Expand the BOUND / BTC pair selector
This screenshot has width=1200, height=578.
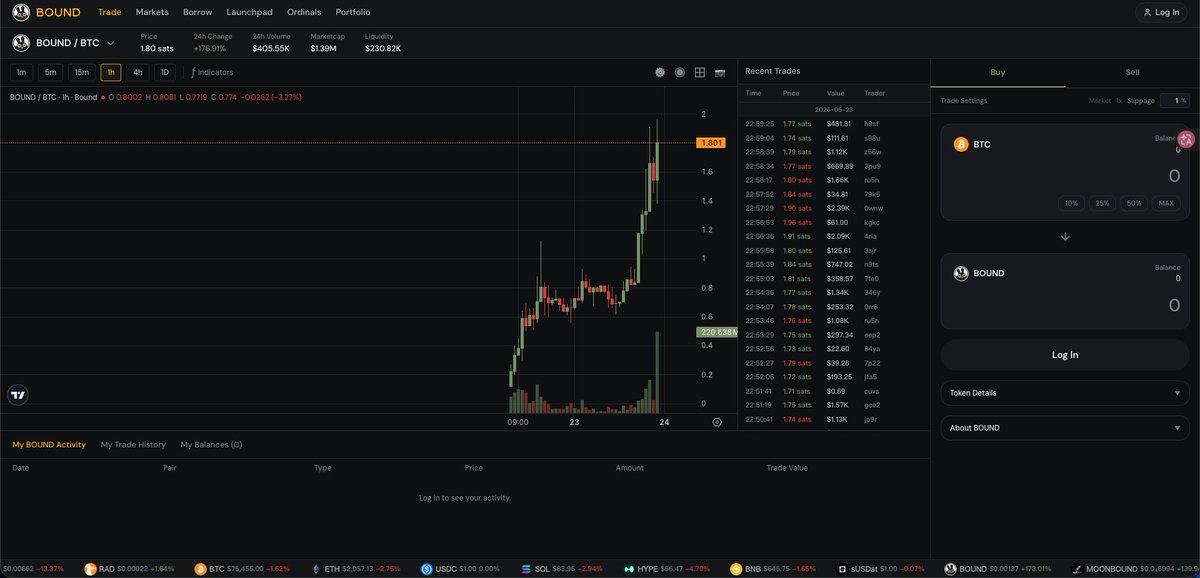coord(65,43)
